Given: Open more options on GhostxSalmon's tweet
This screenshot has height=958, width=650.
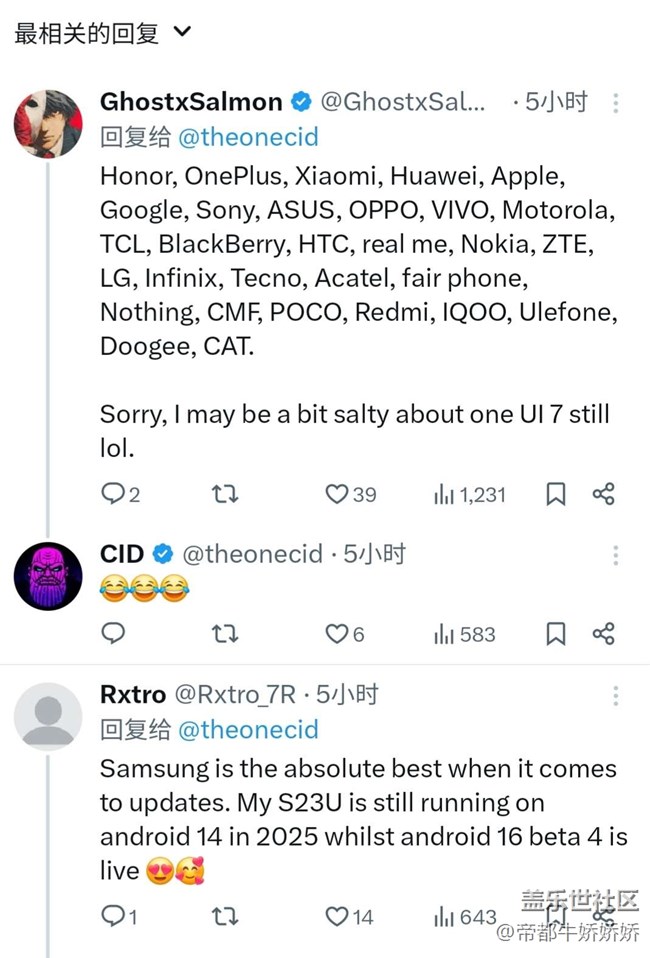Looking at the screenshot, I should click(616, 103).
